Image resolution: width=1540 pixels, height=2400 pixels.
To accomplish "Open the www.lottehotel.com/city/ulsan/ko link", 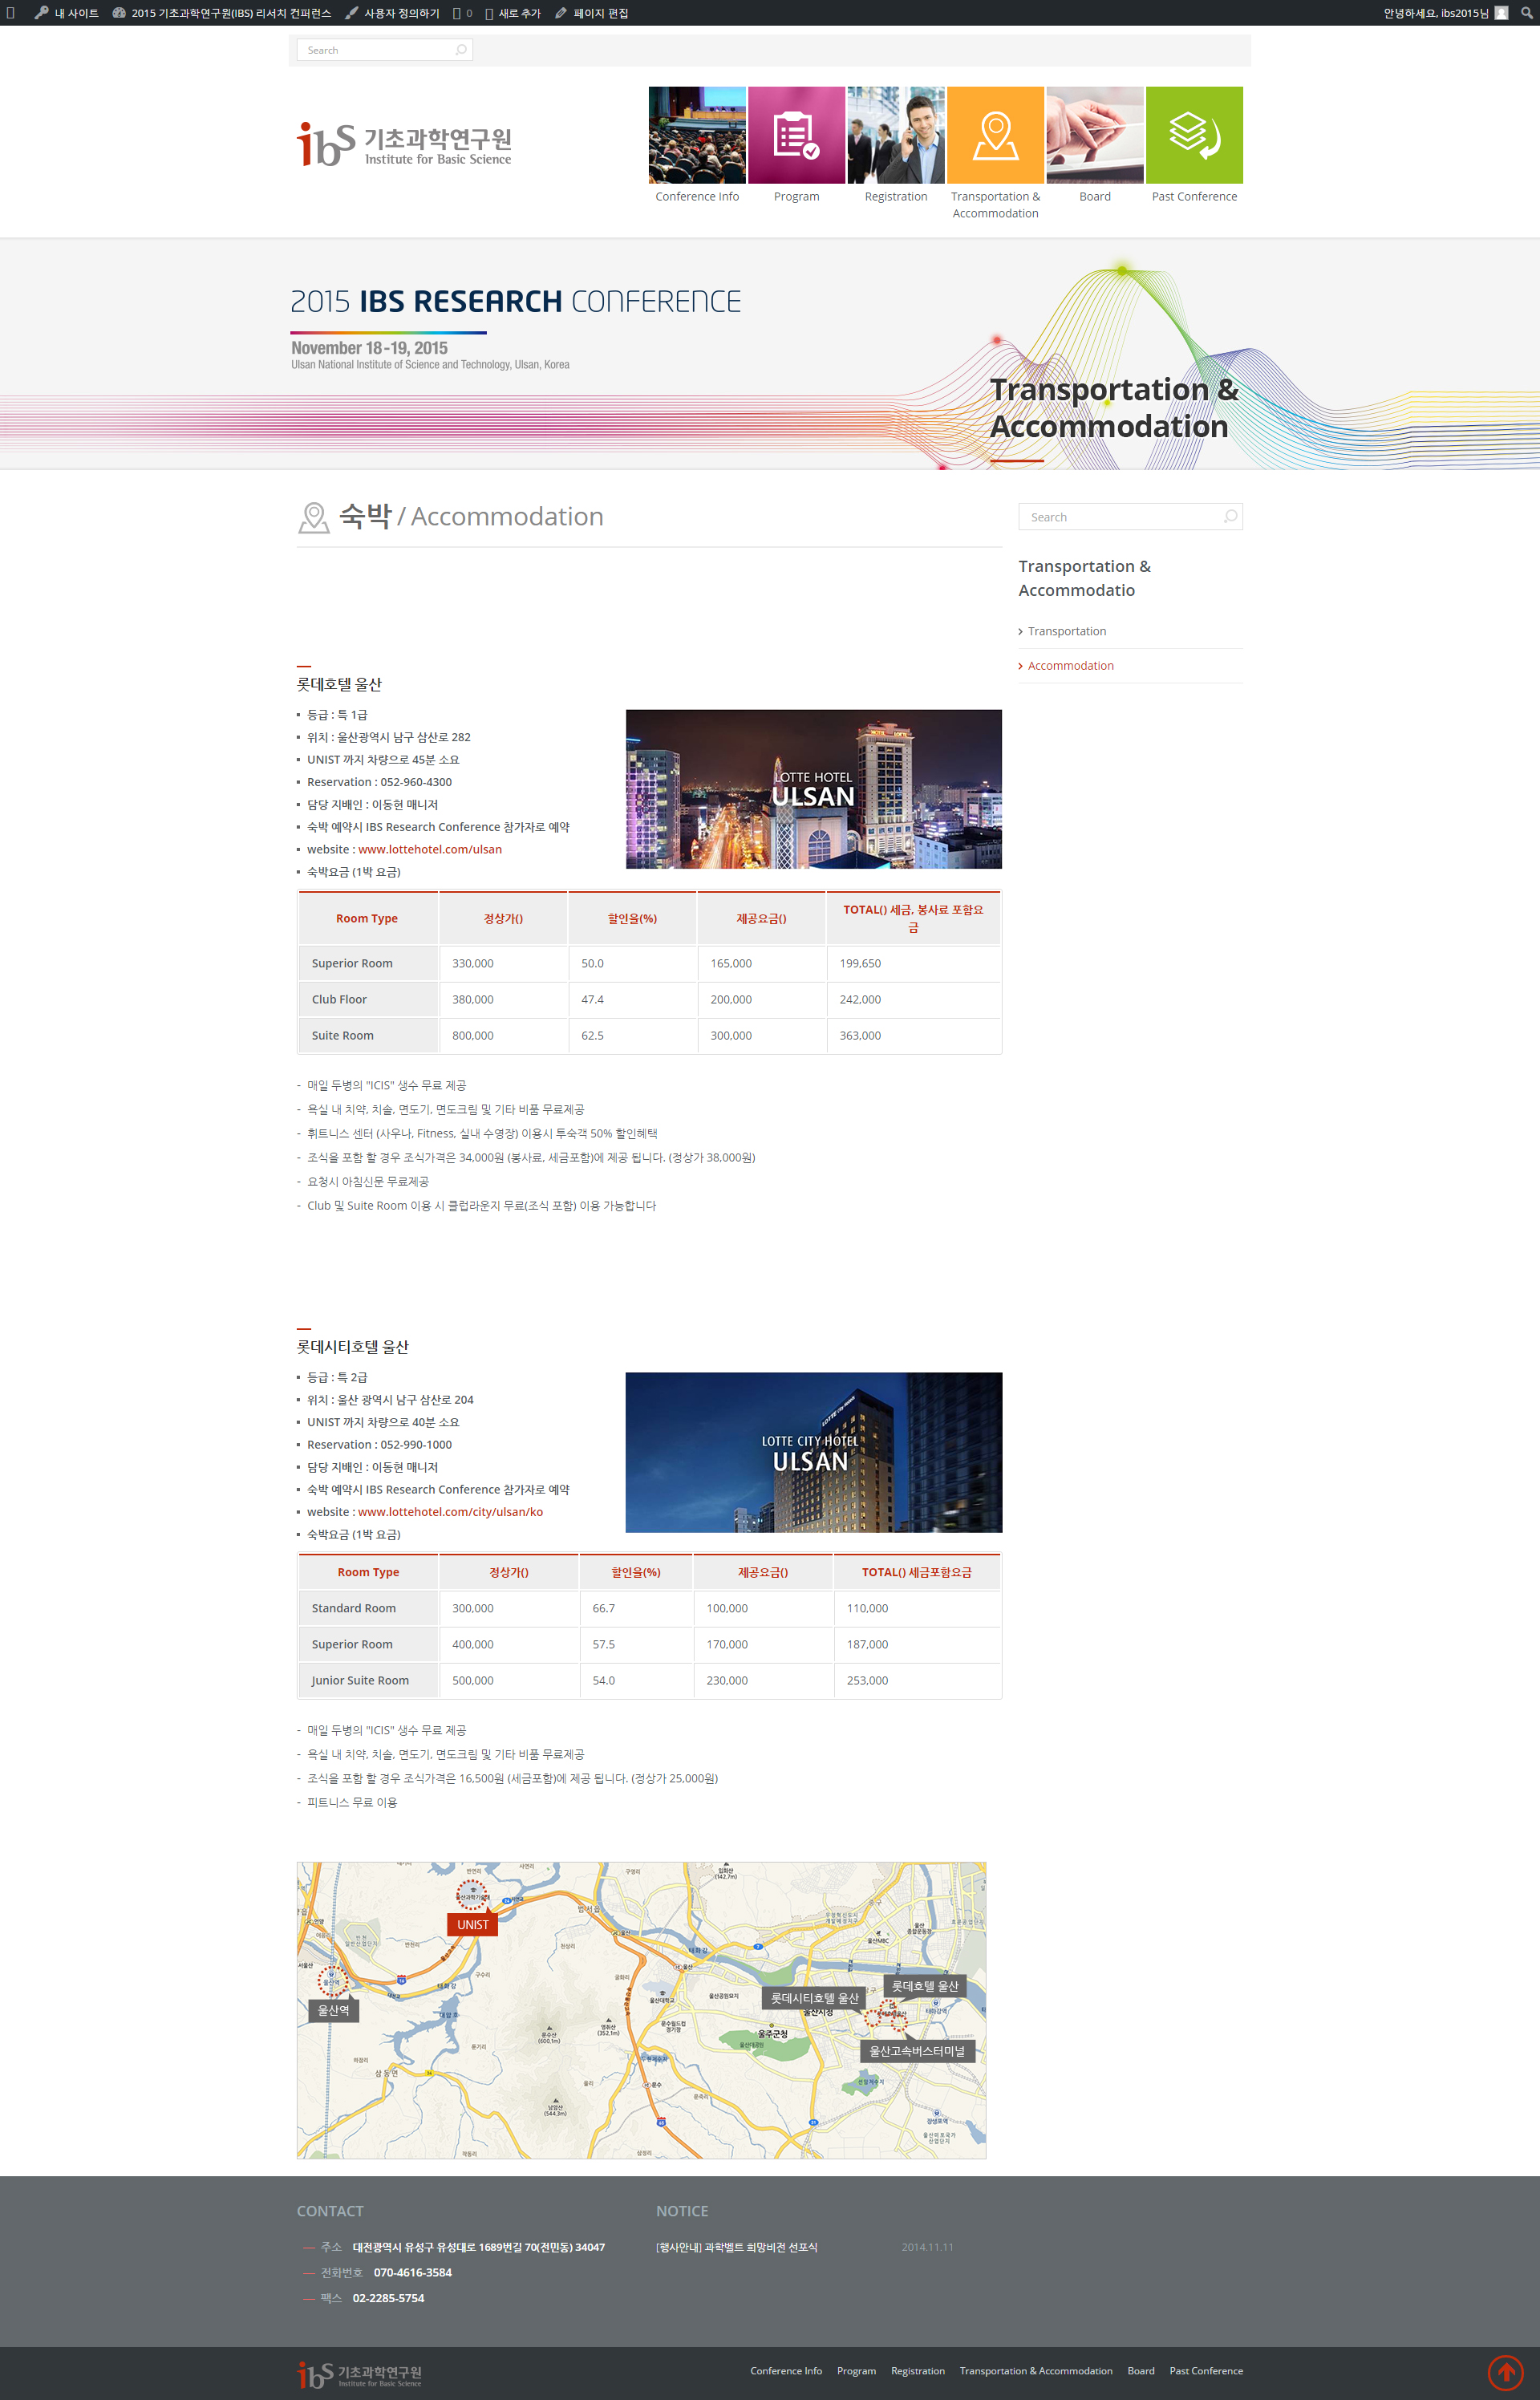I will tap(450, 1512).
